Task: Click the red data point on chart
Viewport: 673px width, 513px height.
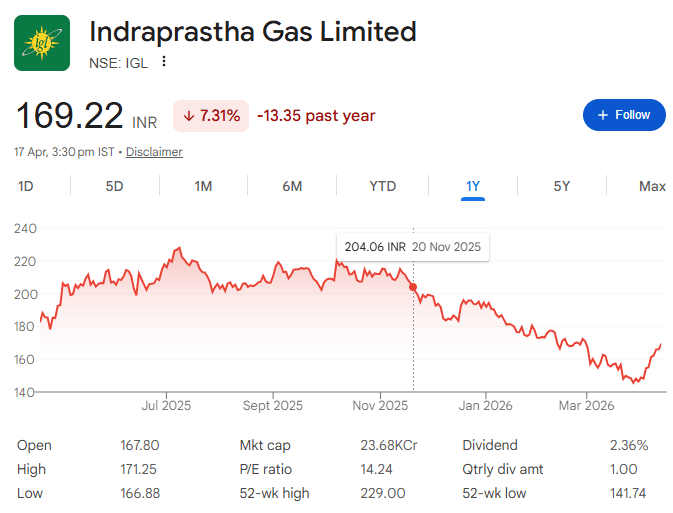Action: (413, 287)
